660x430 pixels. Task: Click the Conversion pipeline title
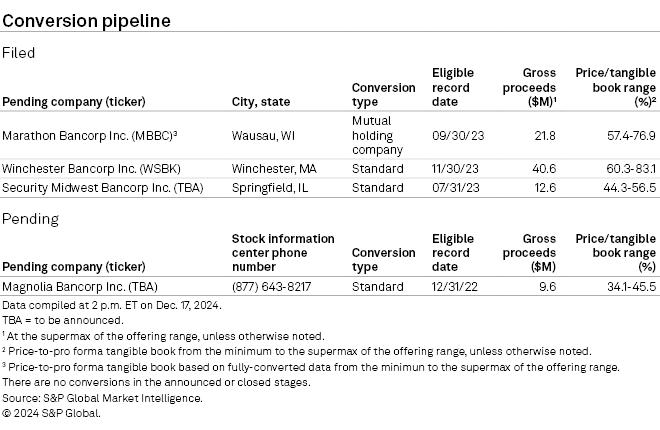(86, 20)
